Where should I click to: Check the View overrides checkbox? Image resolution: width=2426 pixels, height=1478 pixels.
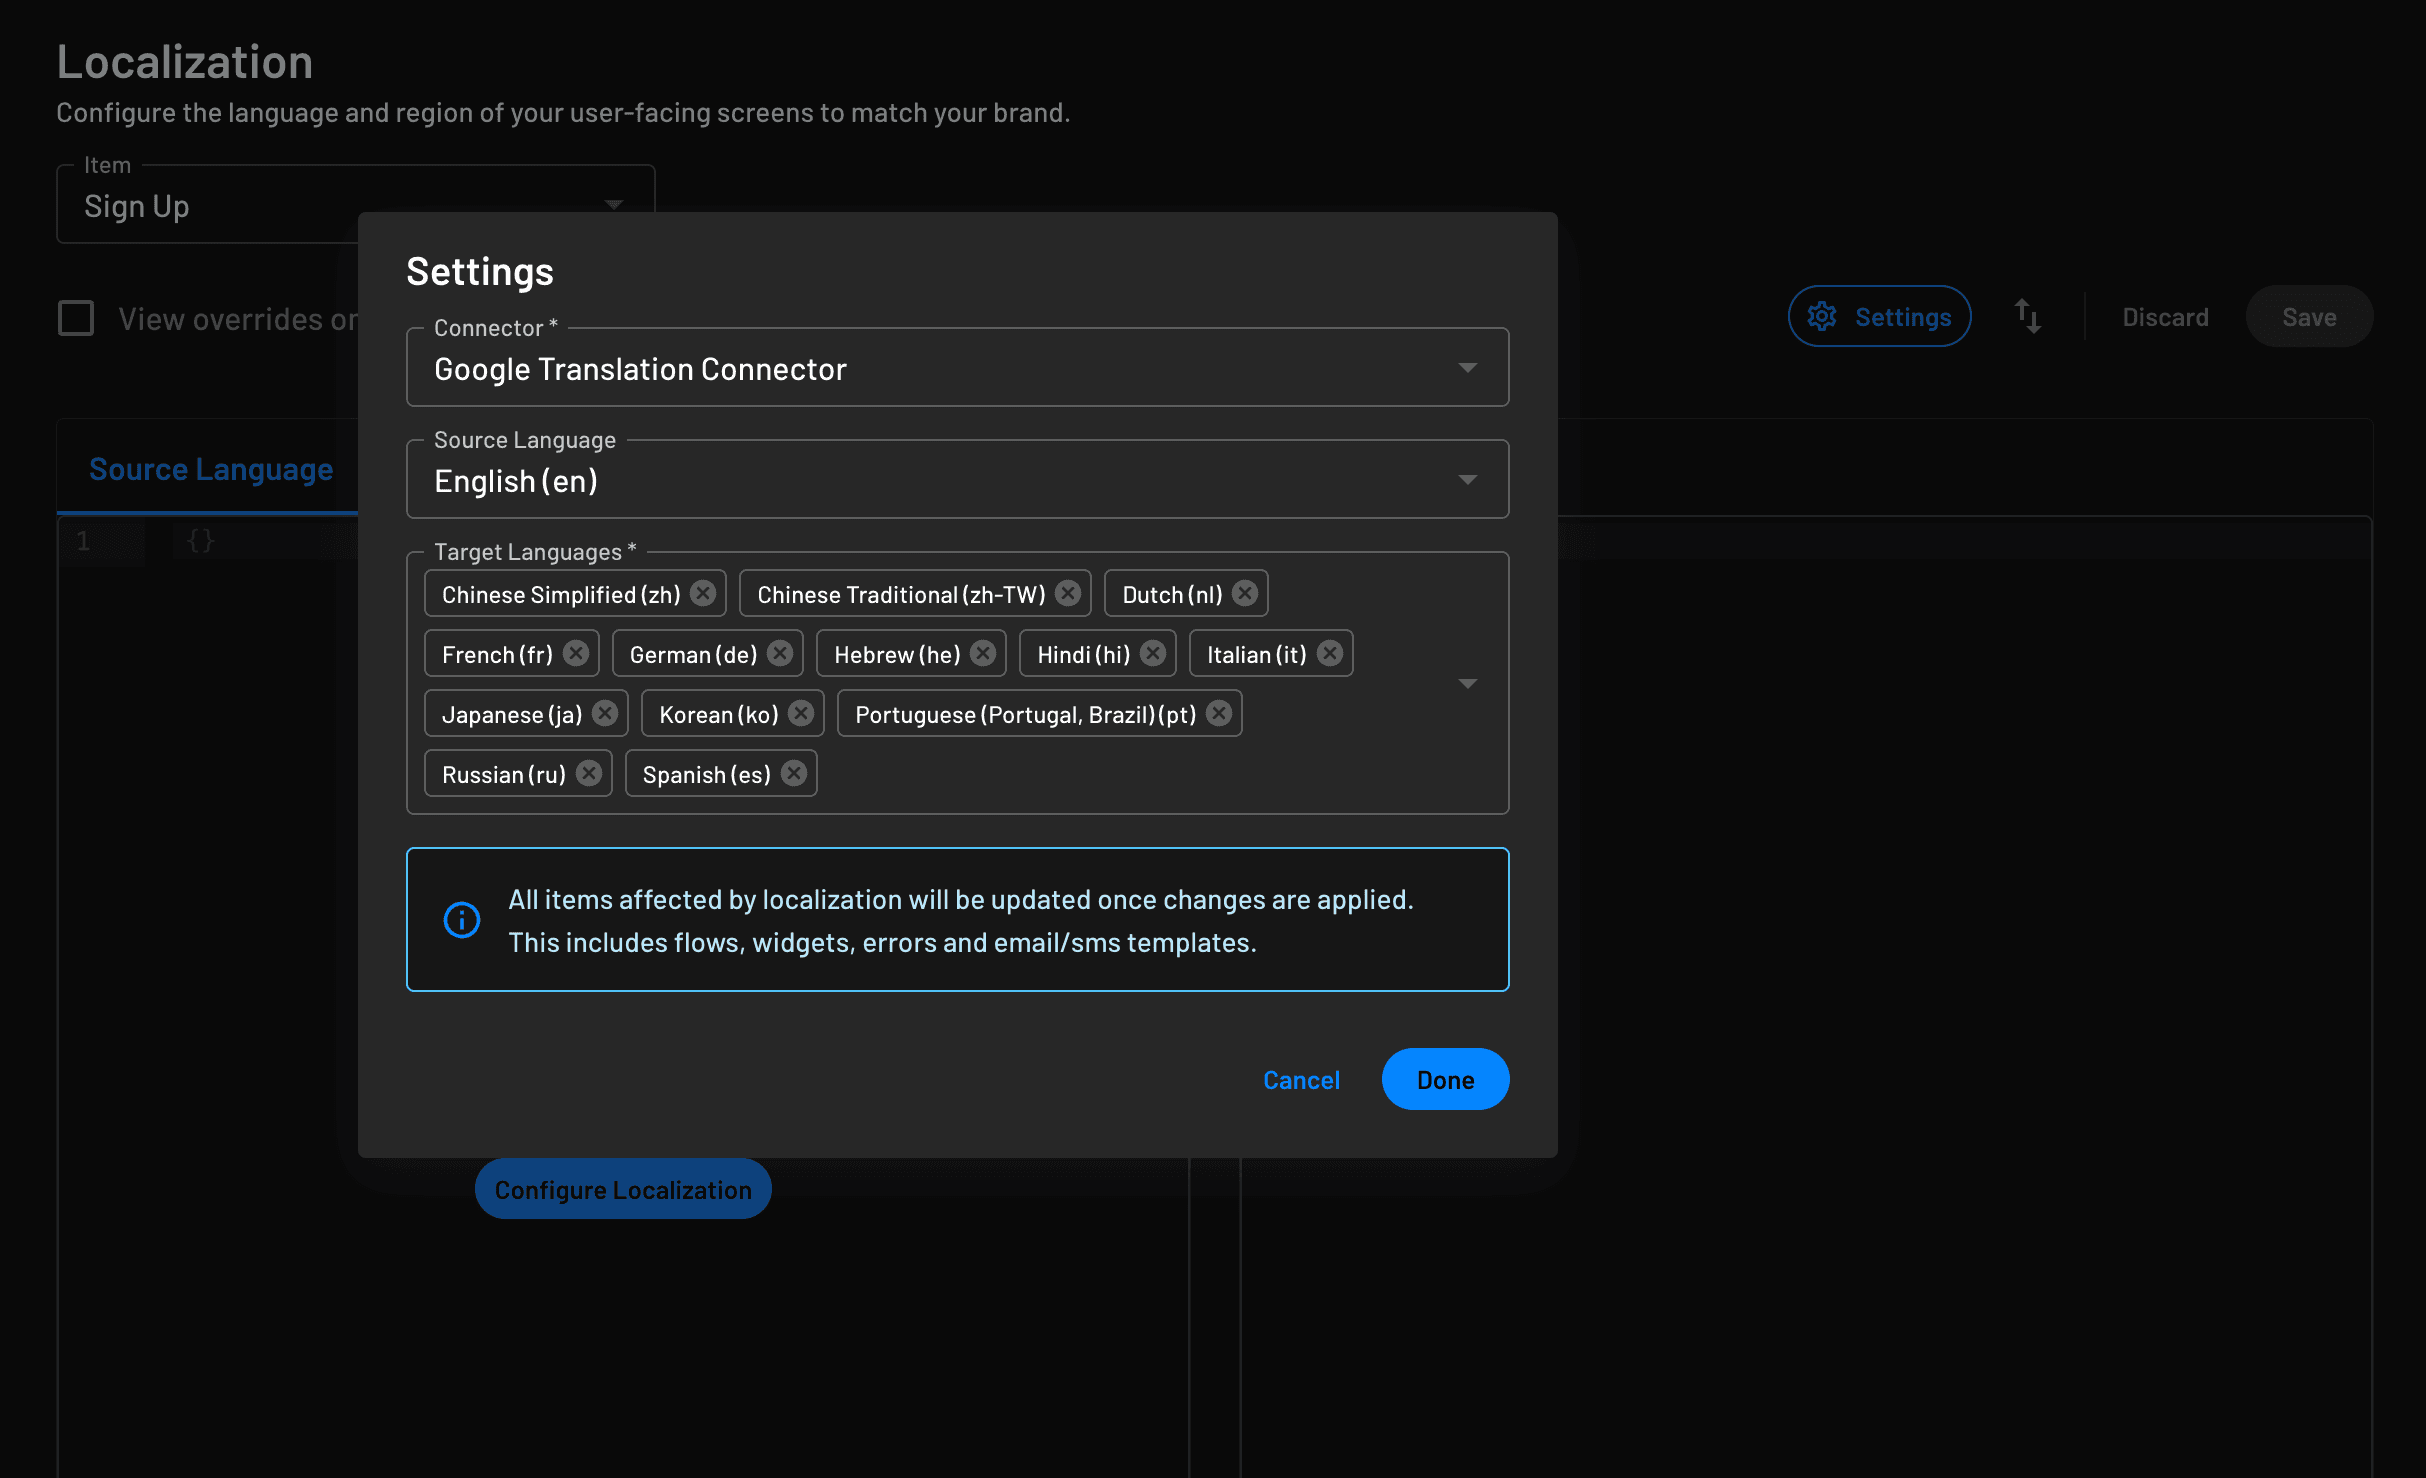point(75,317)
